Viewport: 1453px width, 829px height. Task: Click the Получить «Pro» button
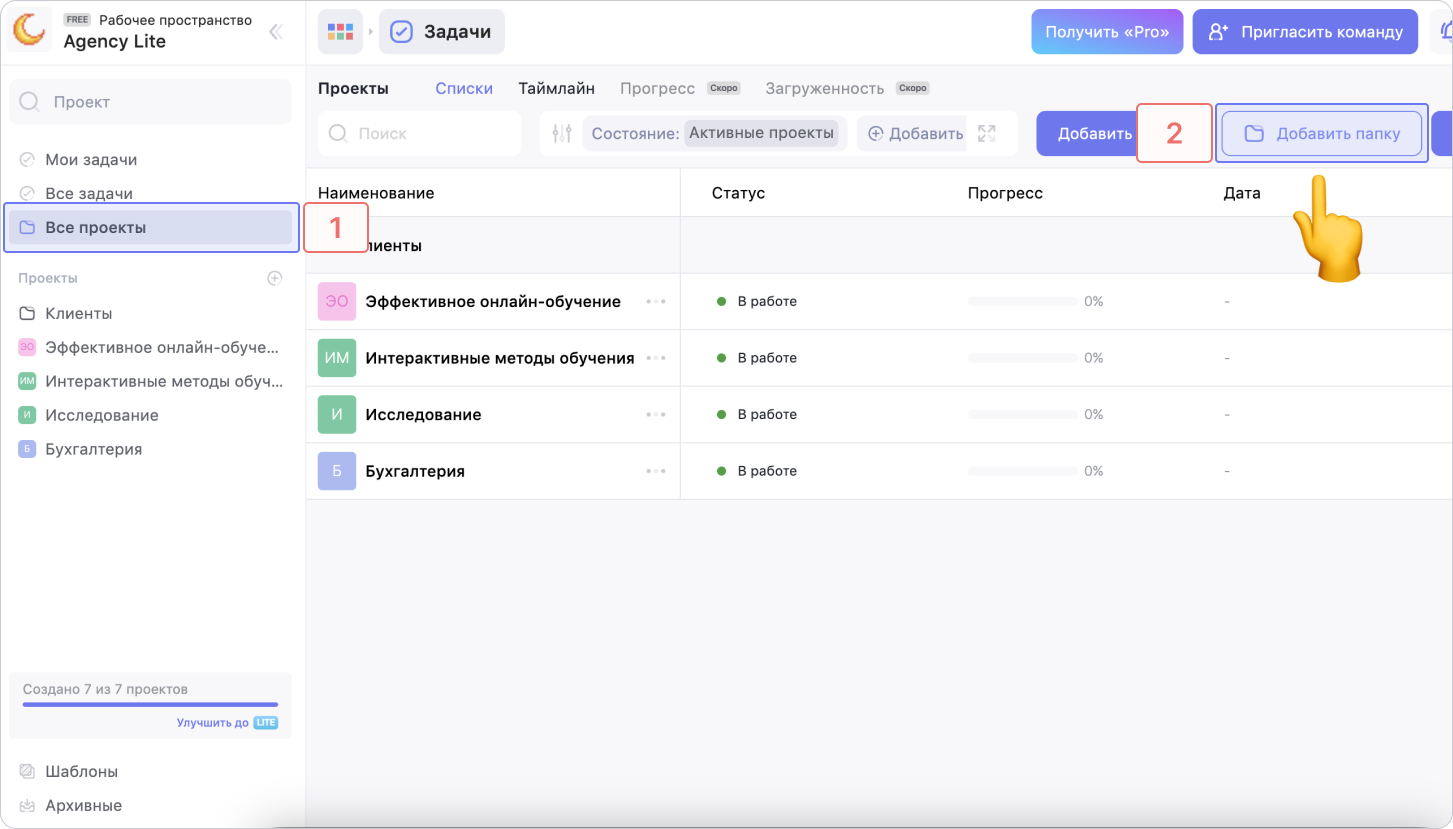click(x=1107, y=32)
